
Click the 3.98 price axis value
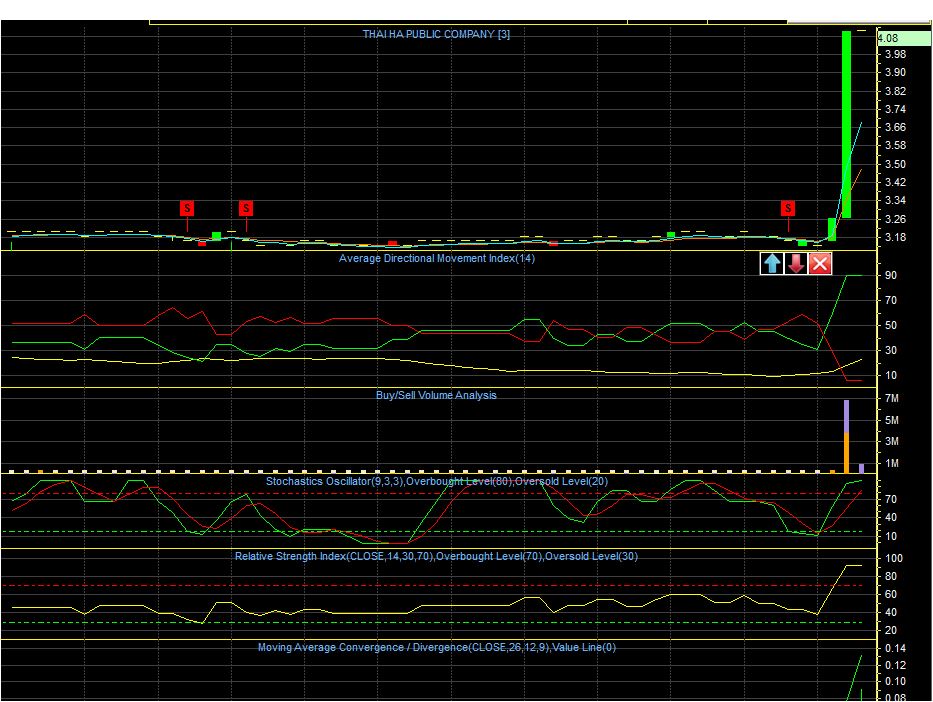coord(895,54)
